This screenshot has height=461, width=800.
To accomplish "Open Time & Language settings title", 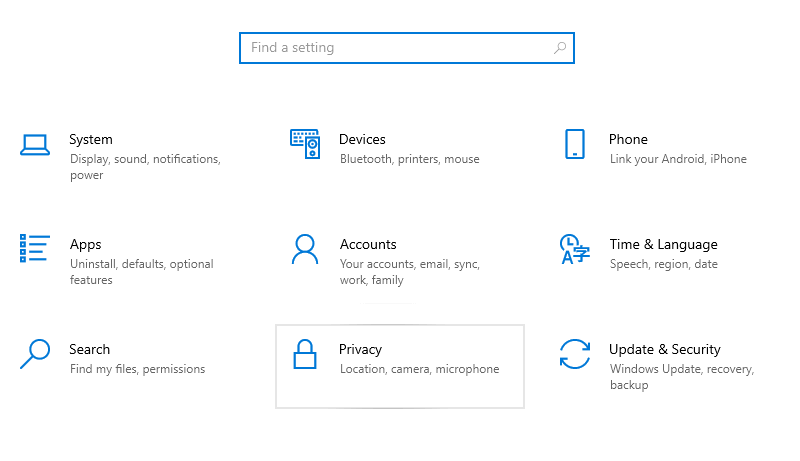I will click(663, 245).
